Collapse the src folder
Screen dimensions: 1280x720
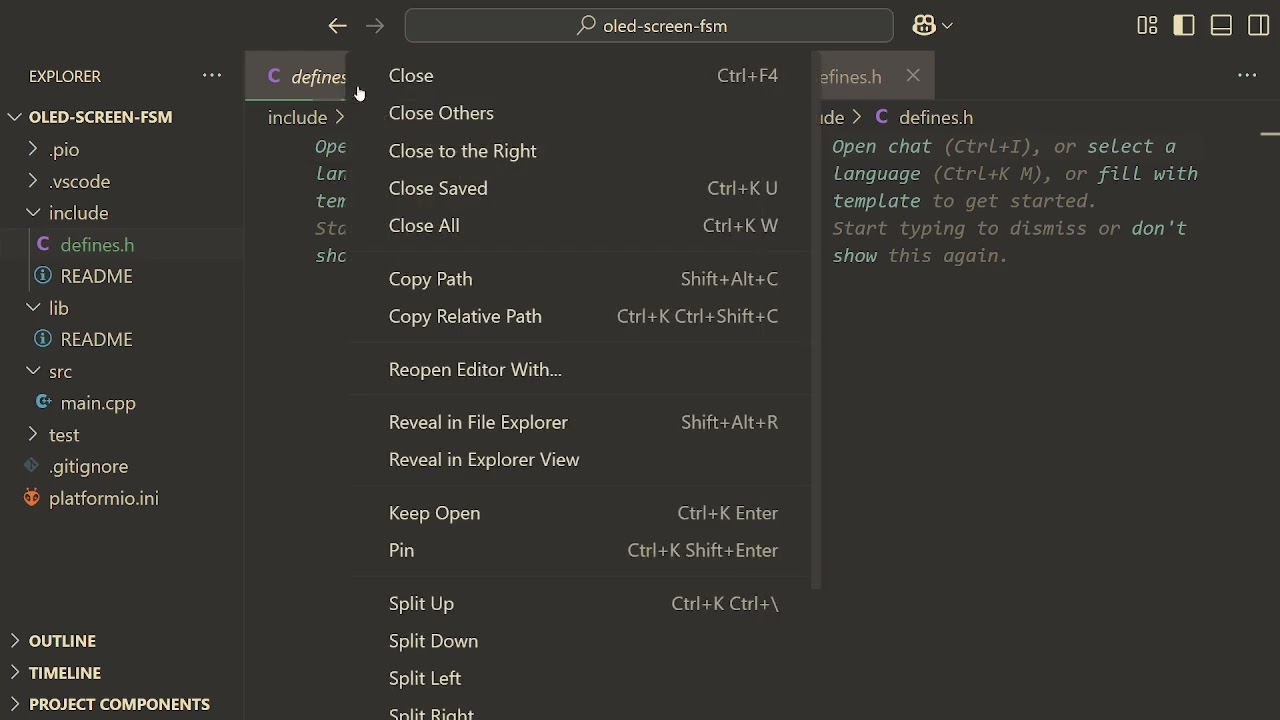click(x=33, y=371)
